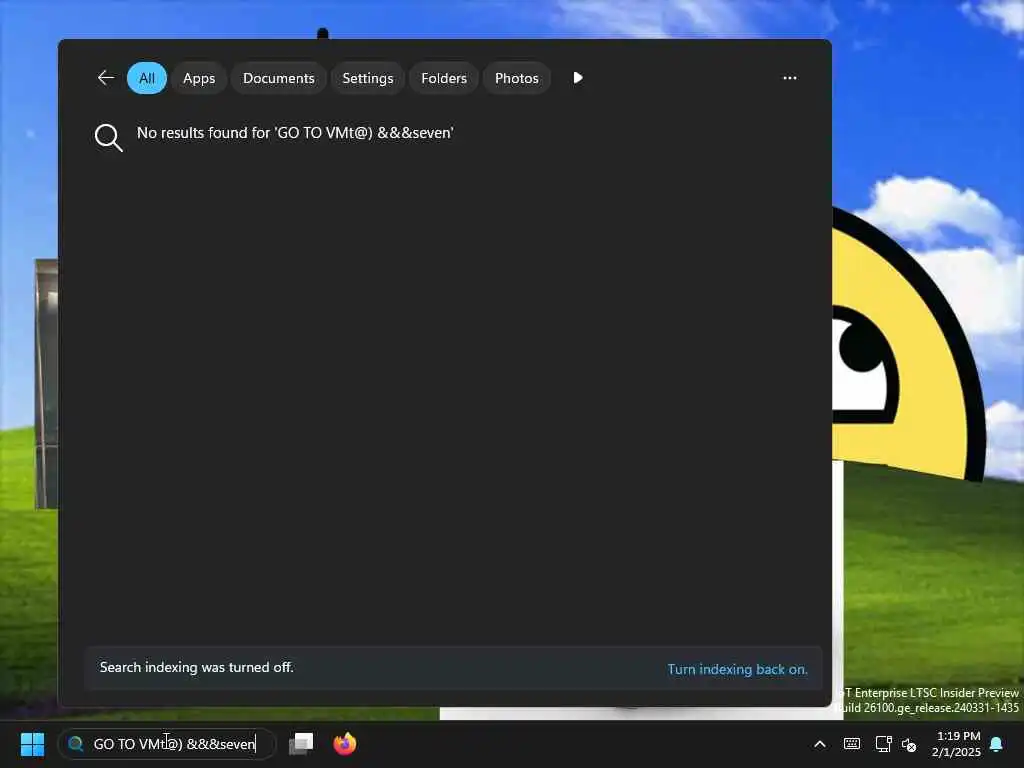Open the three-dot search options menu

tap(790, 78)
